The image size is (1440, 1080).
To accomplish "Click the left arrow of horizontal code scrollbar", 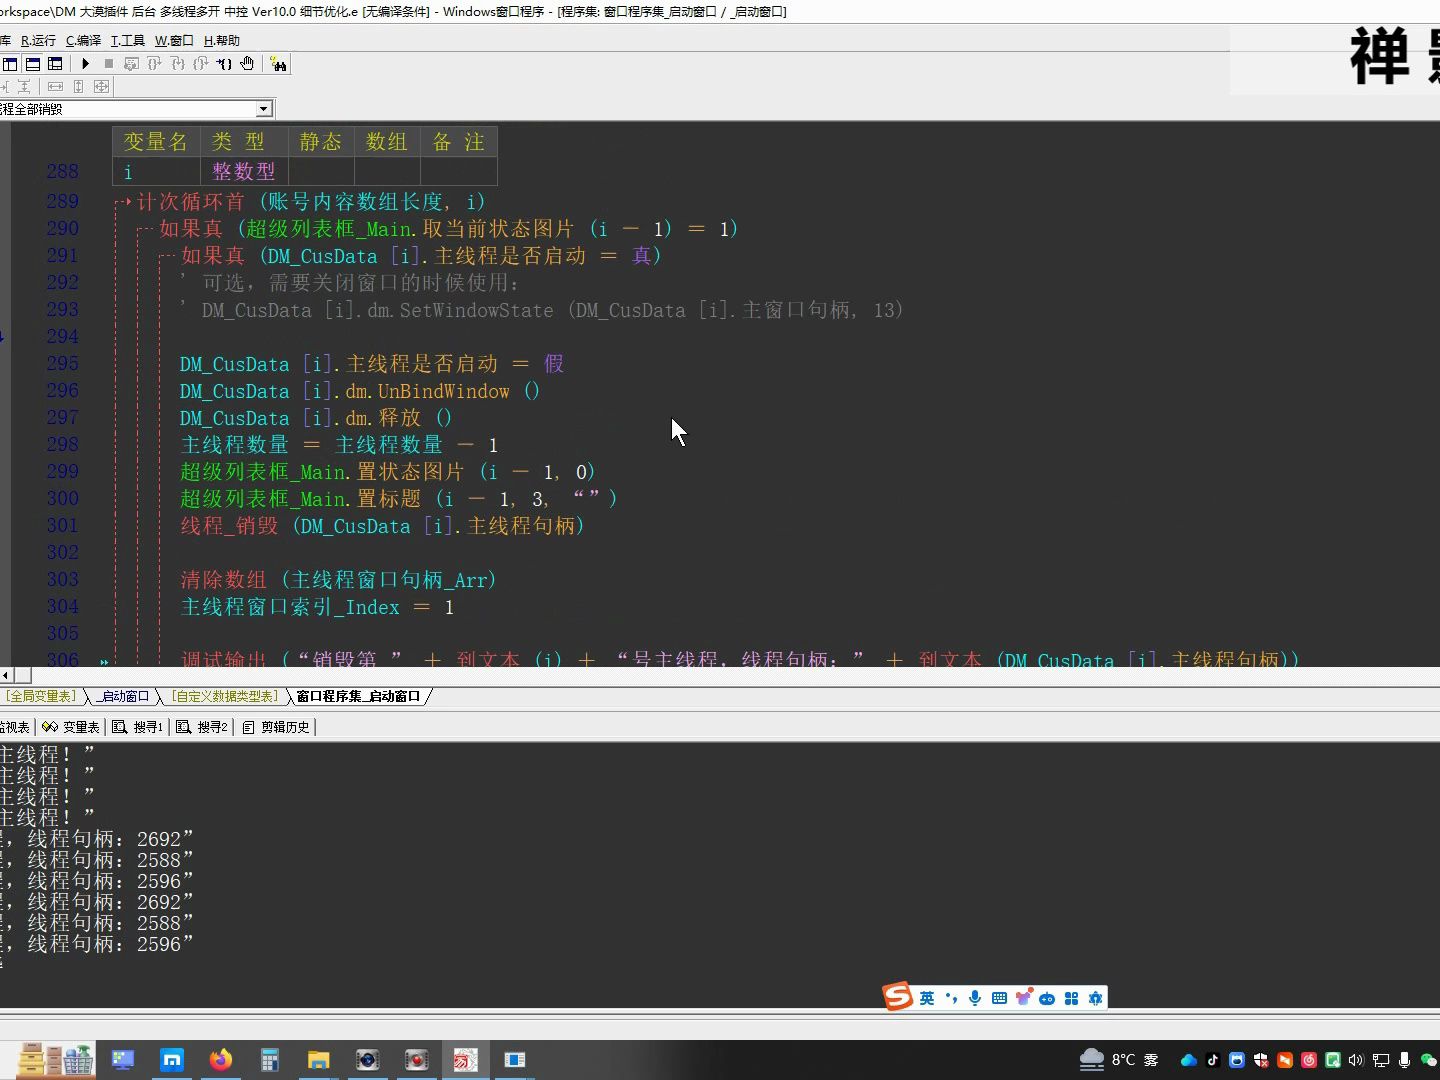I will point(6,676).
